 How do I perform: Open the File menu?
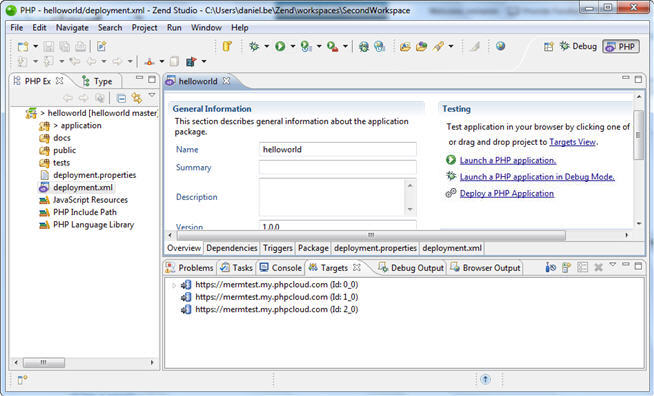point(17,28)
